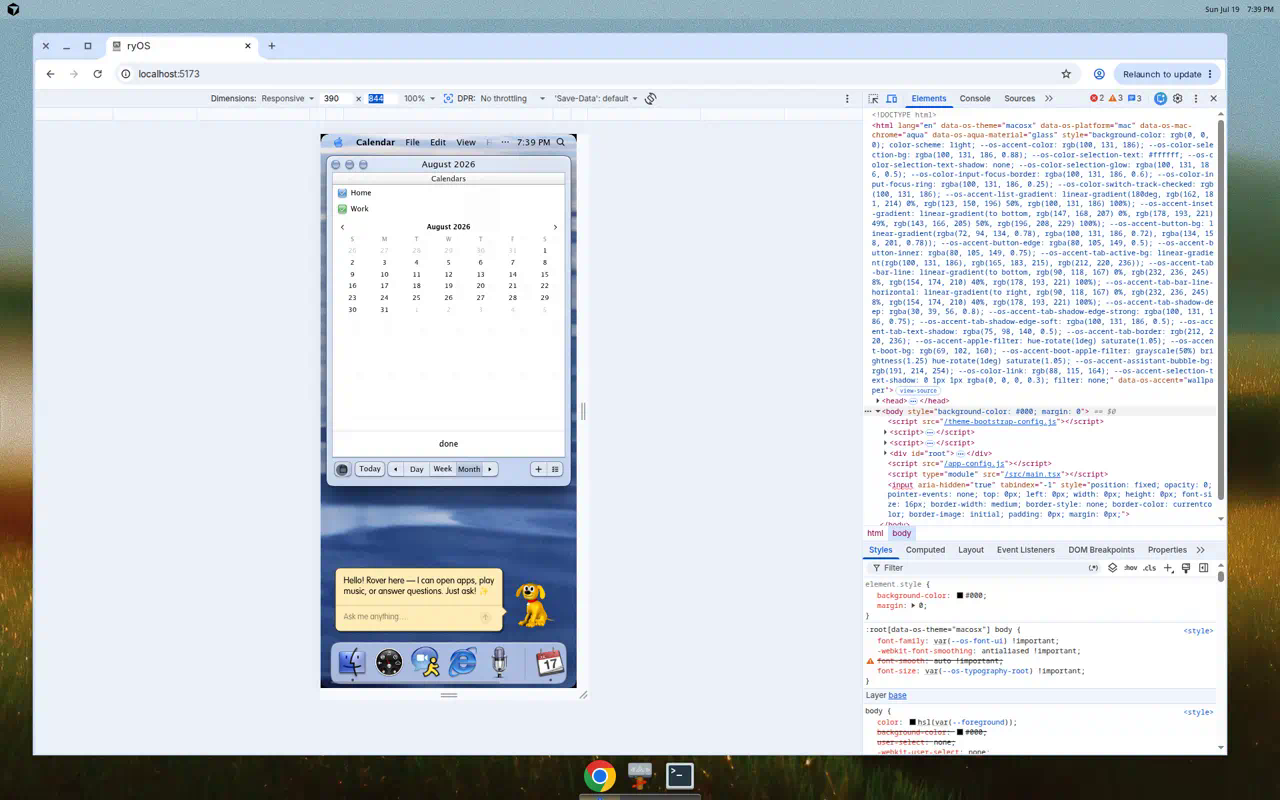1280x800 pixels.
Task: Go to next period in Calendar toolbar
Action: pos(490,469)
